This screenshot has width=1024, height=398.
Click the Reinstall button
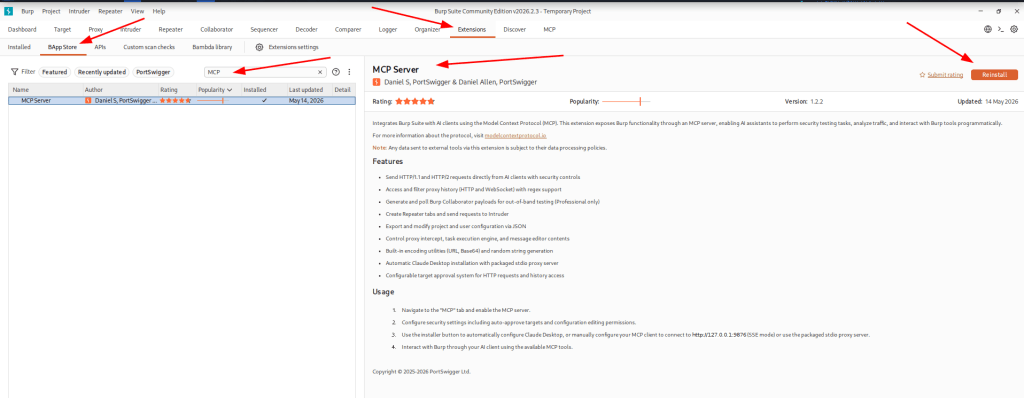(x=994, y=75)
